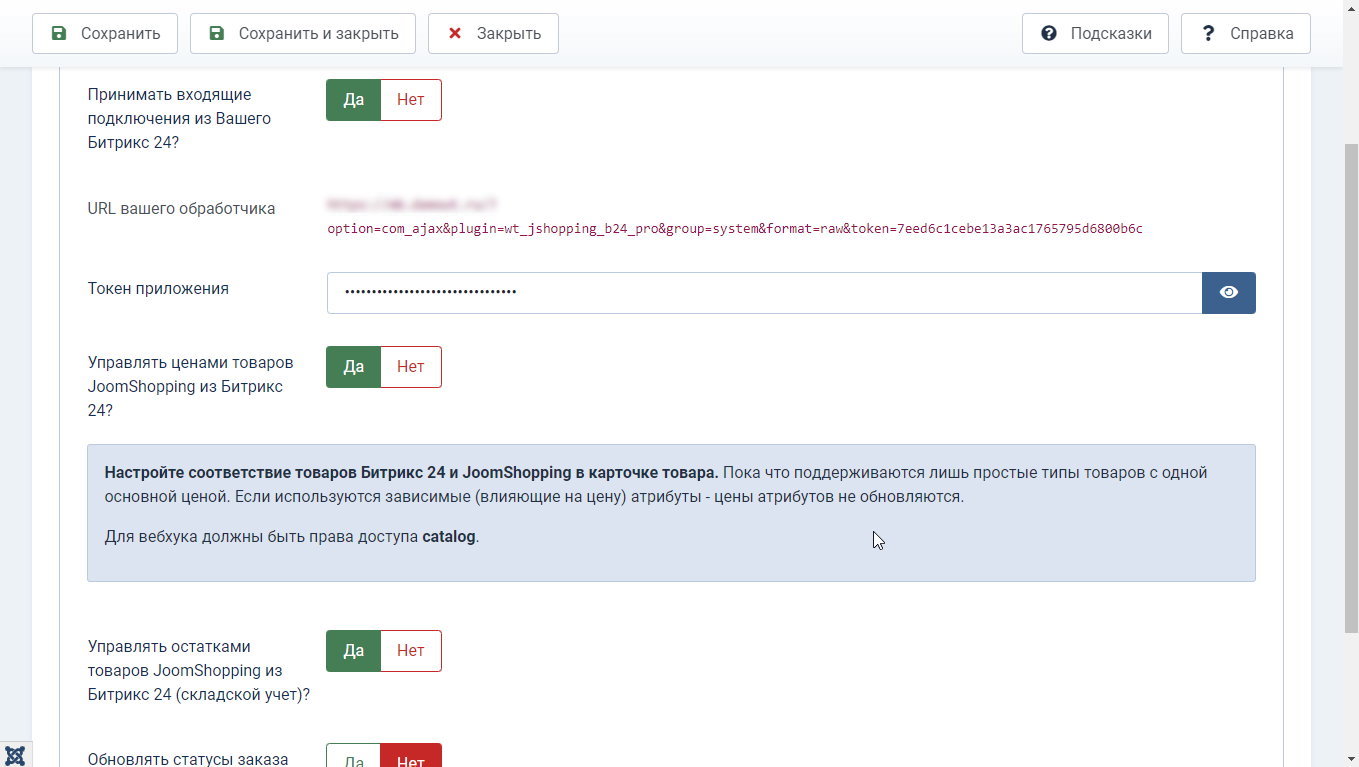Click the handler URL with option=com_ajax text

click(734, 229)
